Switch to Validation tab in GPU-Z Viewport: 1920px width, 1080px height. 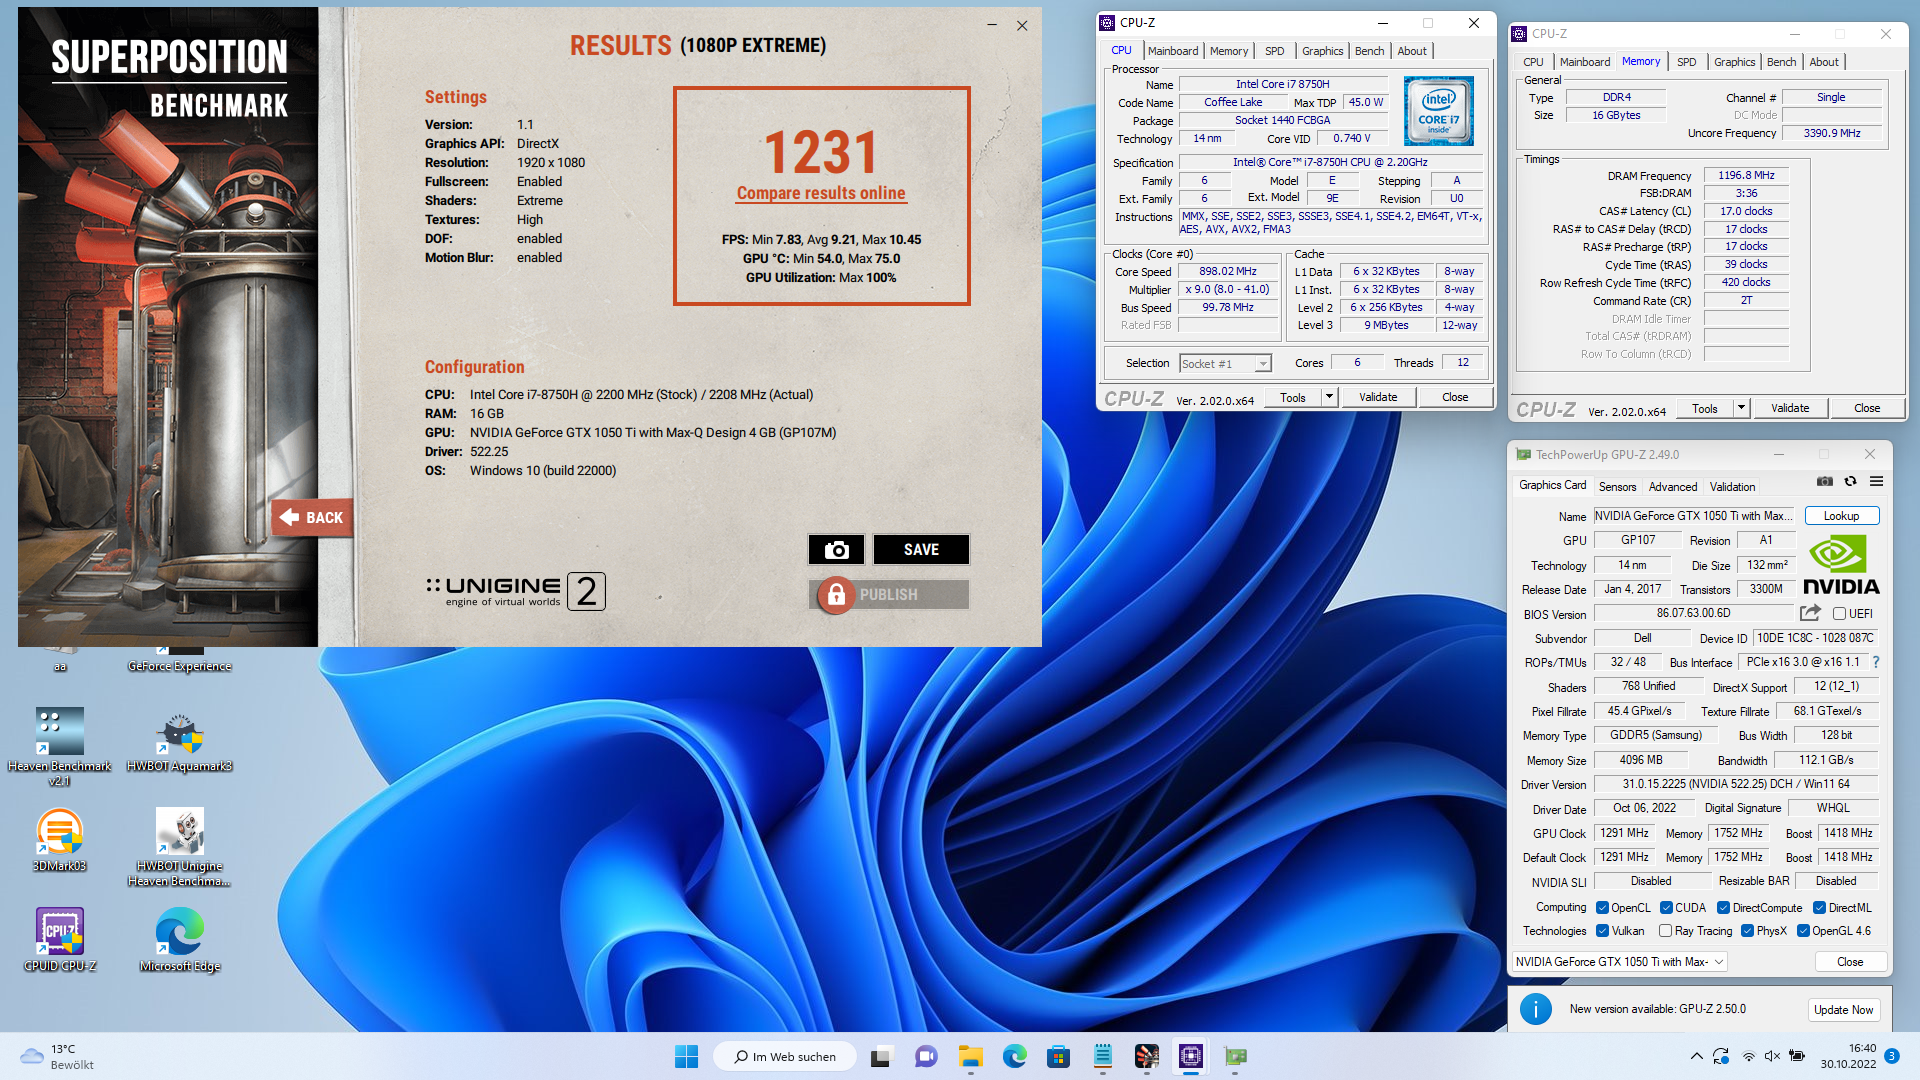coord(1732,487)
